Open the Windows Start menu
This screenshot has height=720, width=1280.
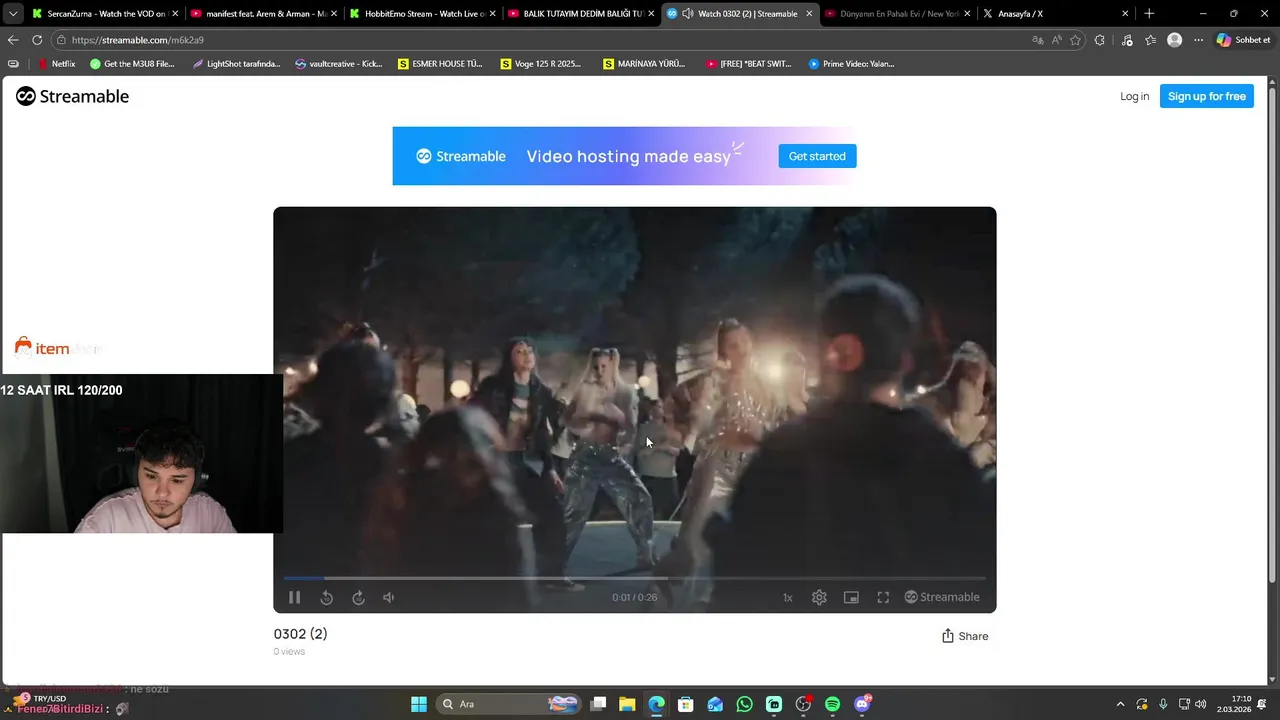coord(419,704)
